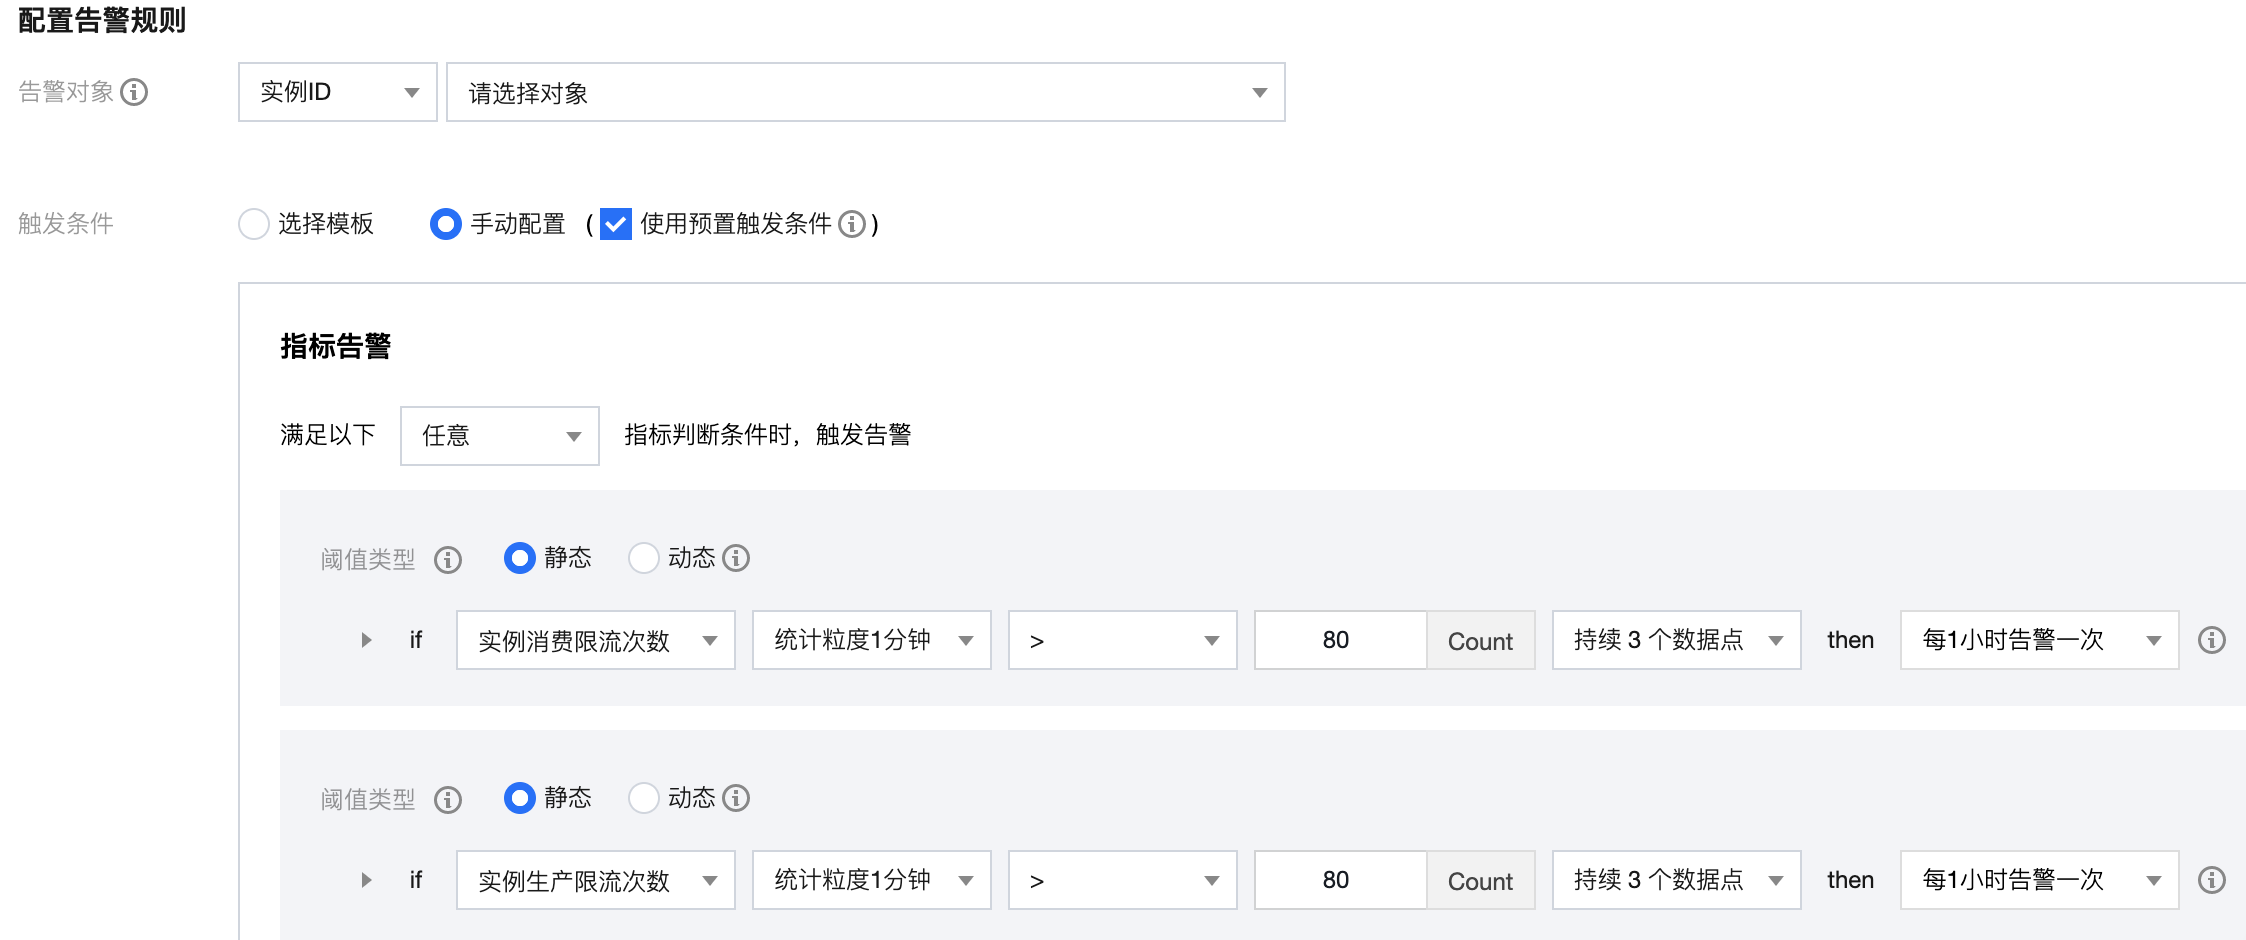Viewport: 2246px width, 940px height.
Task: Open the 实例ID dropdown
Action: (338, 92)
